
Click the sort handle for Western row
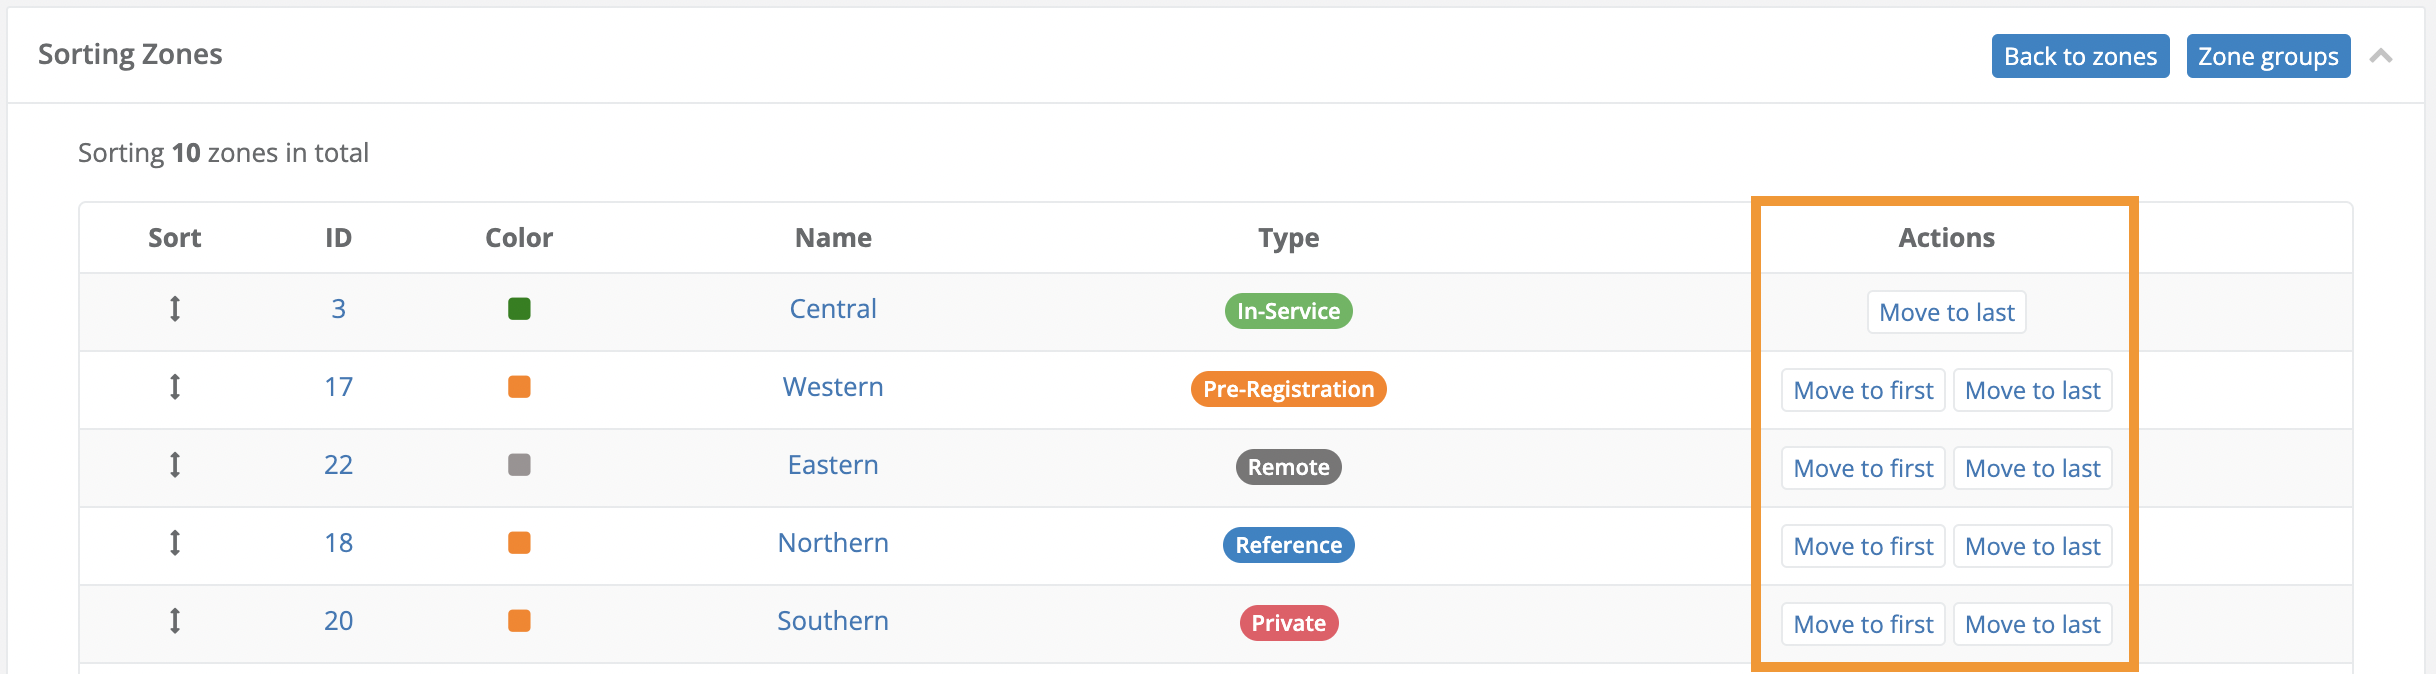coord(175,387)
